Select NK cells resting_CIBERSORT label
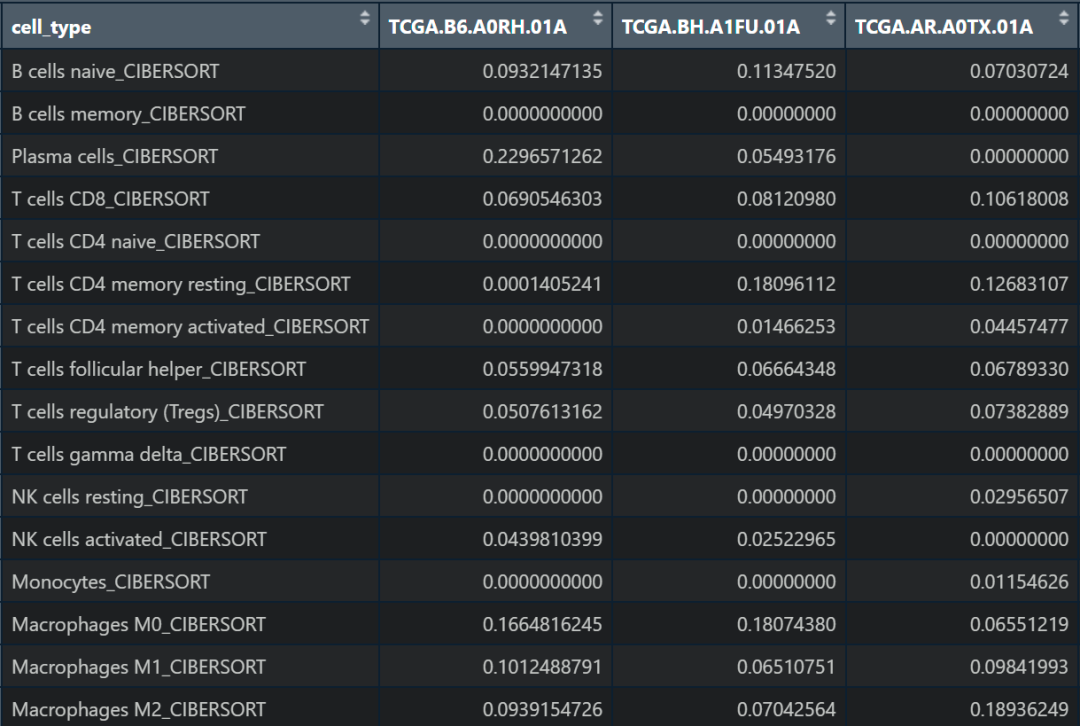The image size is (1080, 726). [x=129, y=497]
